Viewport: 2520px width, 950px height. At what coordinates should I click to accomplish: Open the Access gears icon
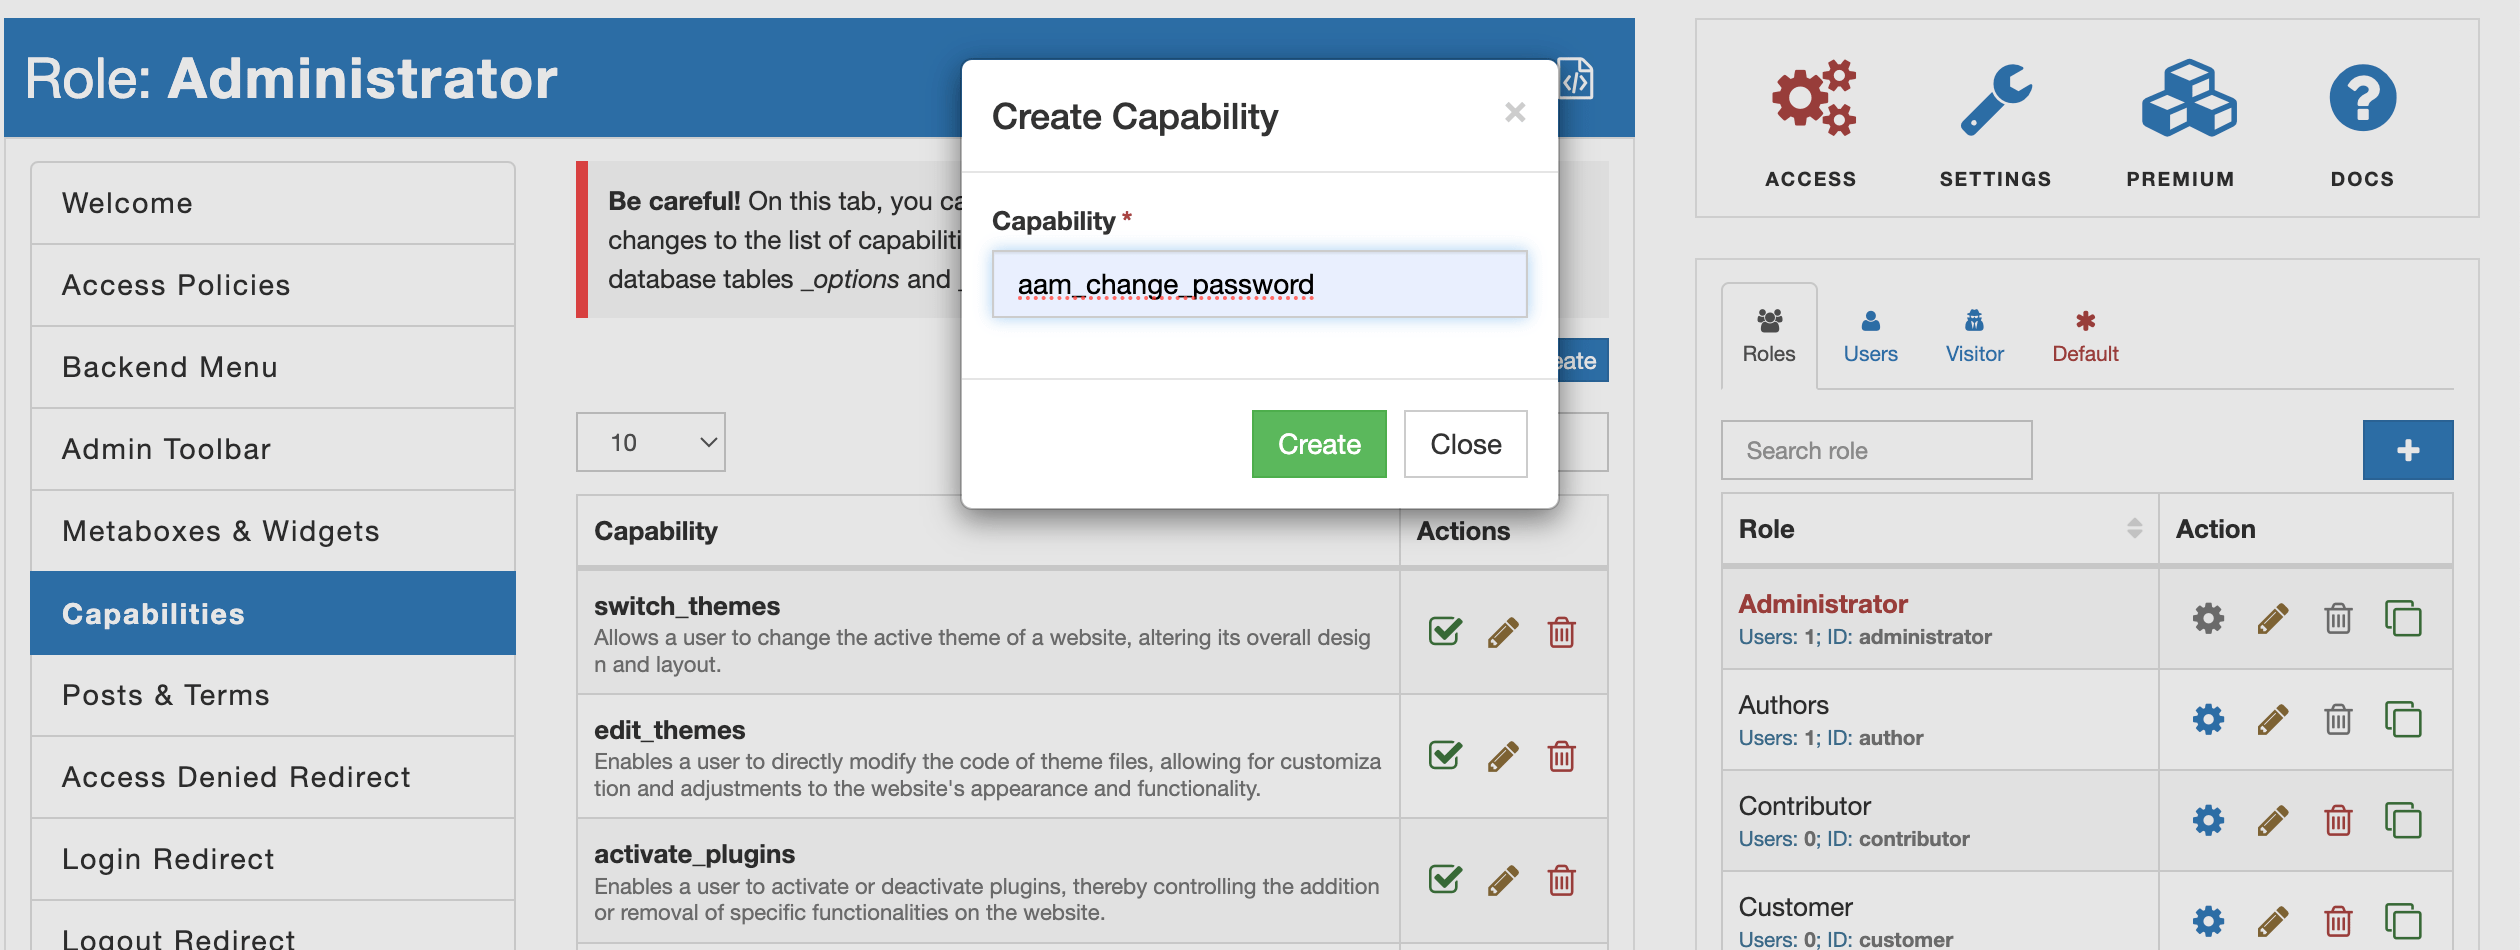tap(1812, 98)
